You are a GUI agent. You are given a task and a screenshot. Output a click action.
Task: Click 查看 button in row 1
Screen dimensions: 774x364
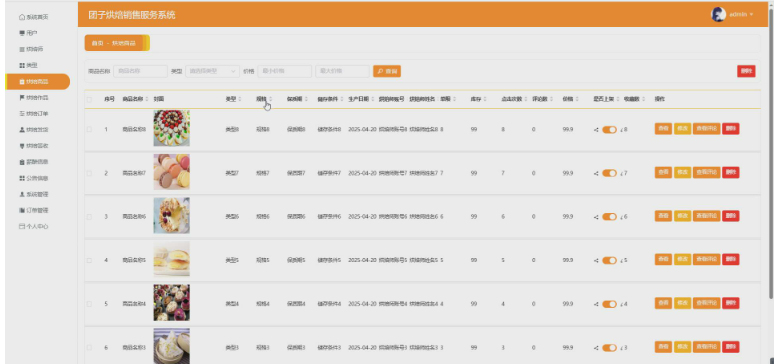(x=663, y=129)
